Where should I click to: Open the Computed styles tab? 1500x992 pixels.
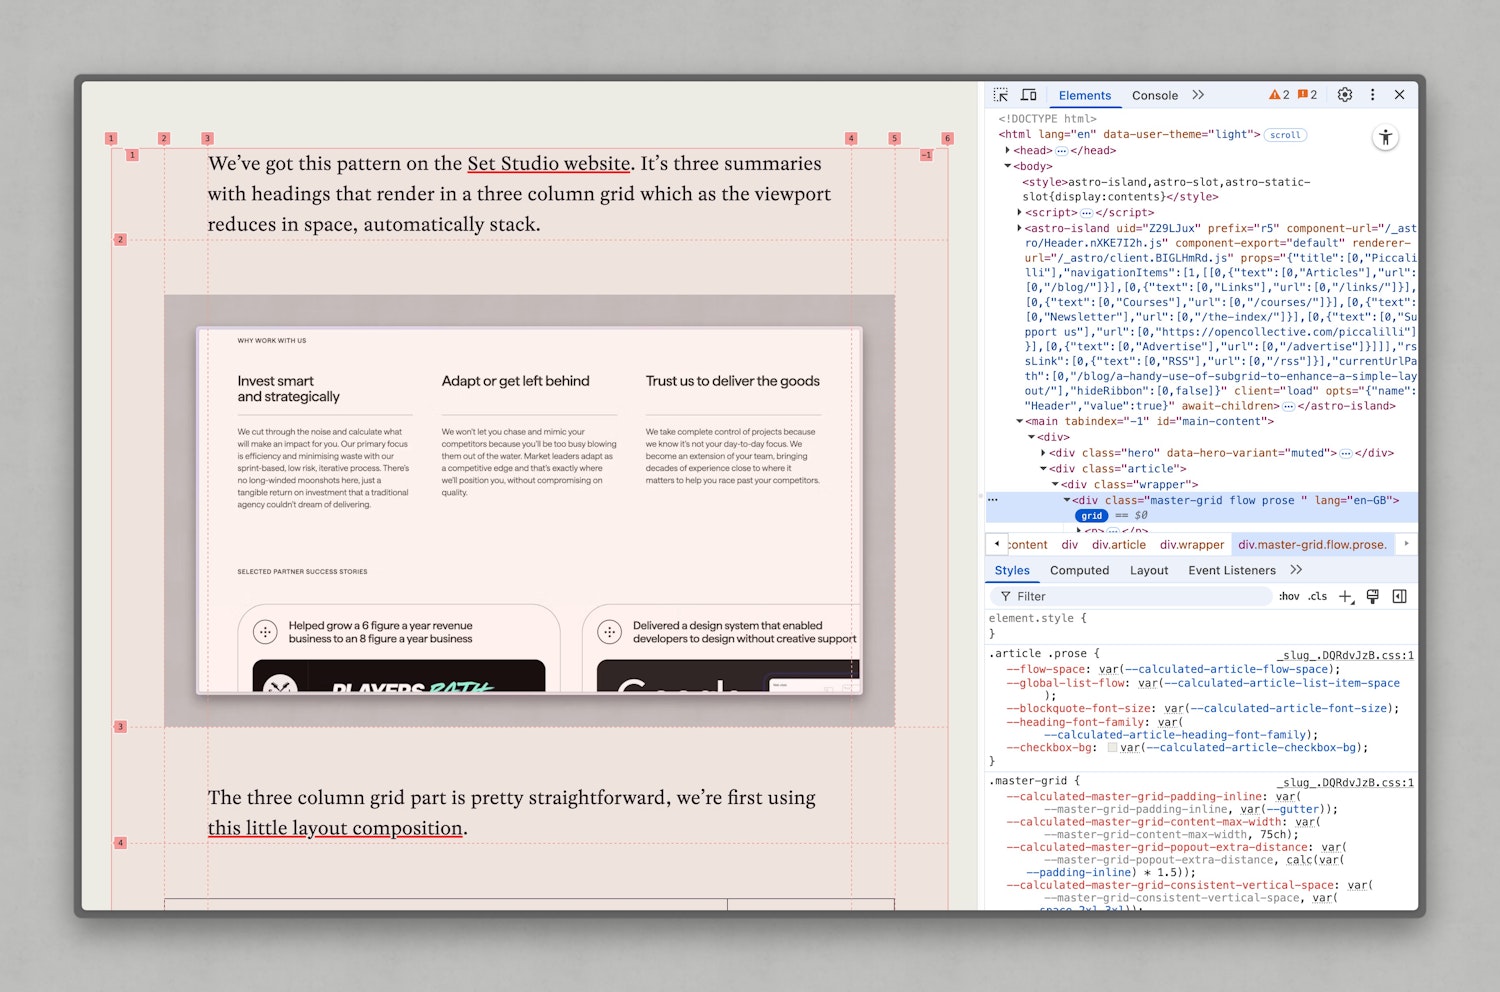[x=1079, y=570]
